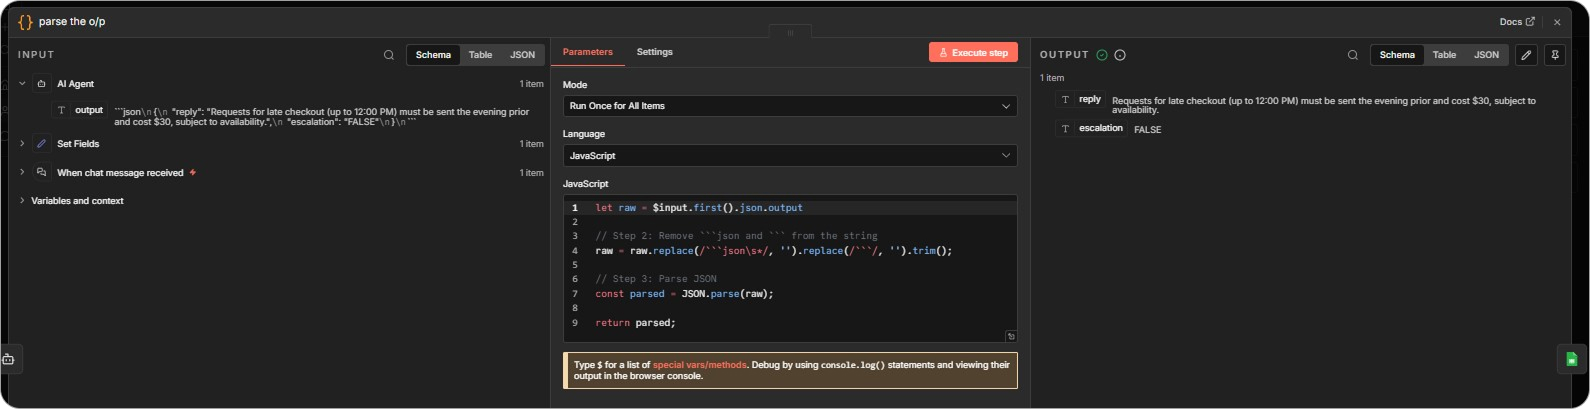
Task: Pin the output data with pin icon
Action: (1555, 55)
